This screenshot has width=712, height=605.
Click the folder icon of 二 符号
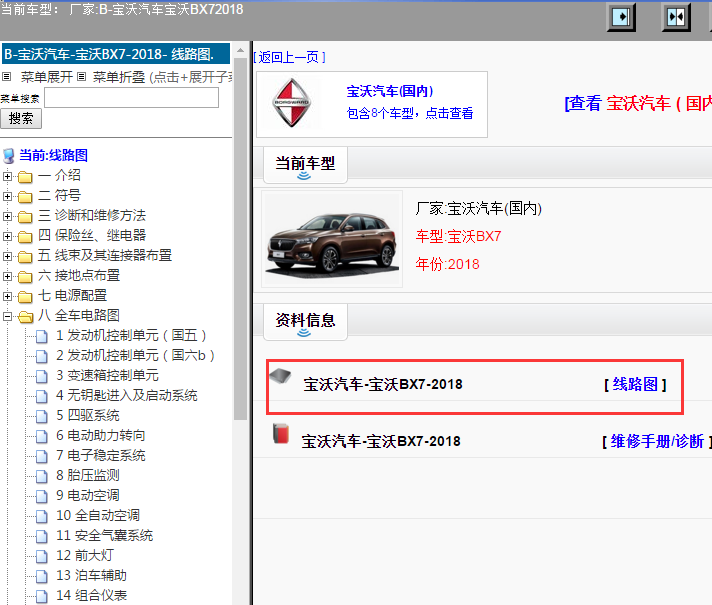(x=25, y=196)
